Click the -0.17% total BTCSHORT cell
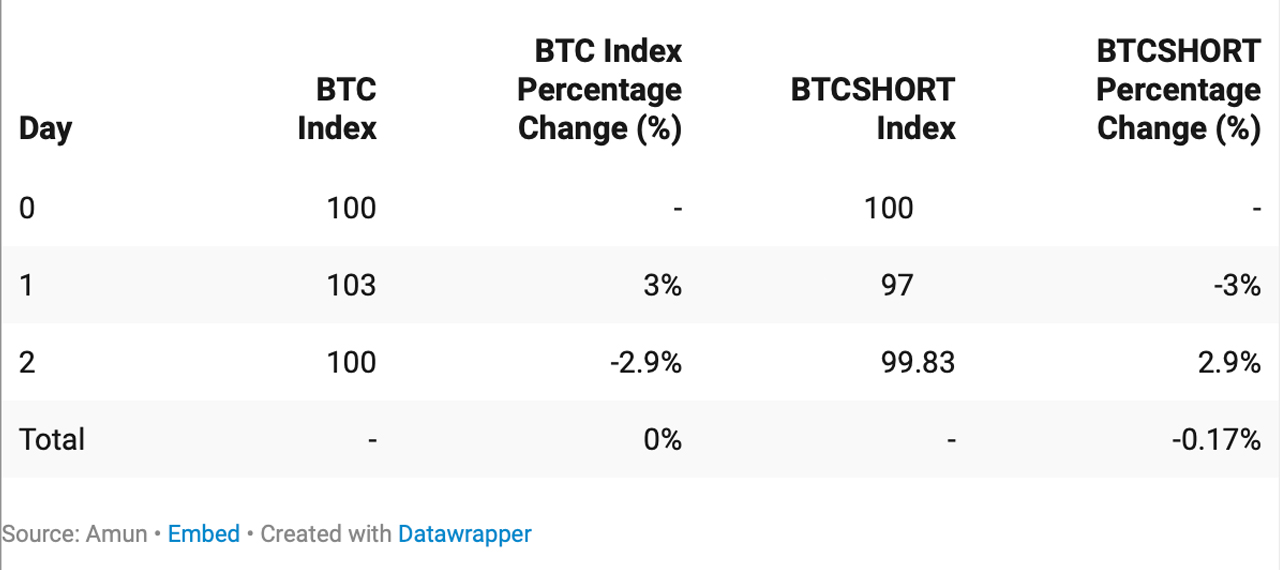 (x=1216, y=439)
